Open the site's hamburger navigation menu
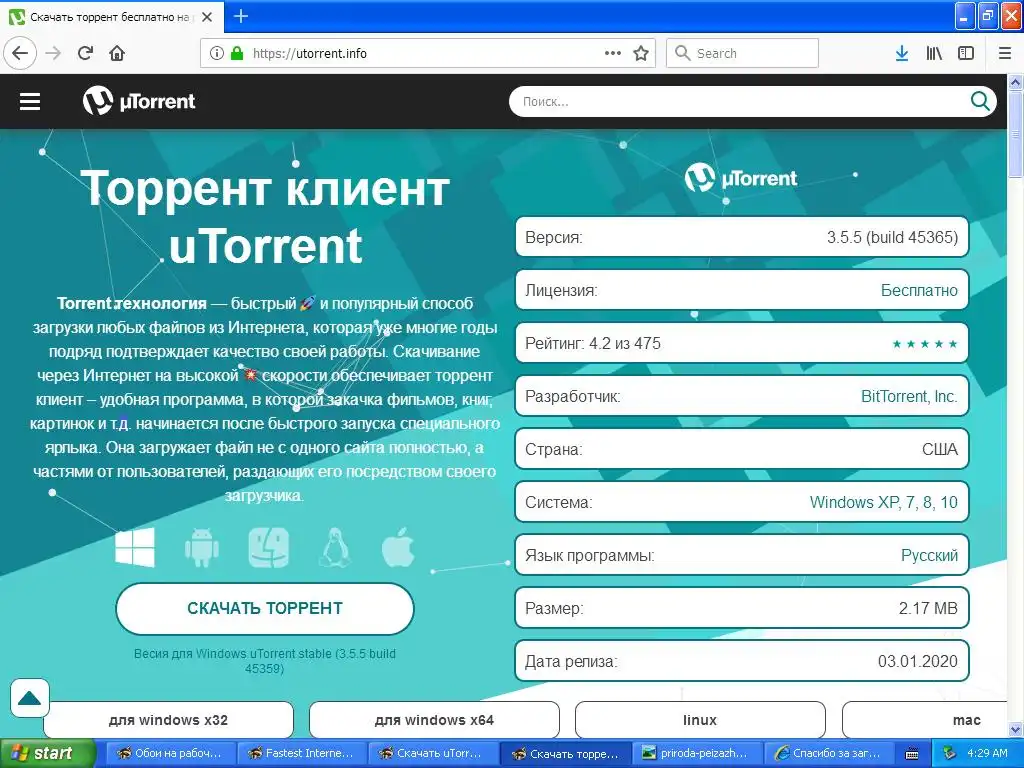This screenshot has height=768, width=1024. click(x=30, y=101)
